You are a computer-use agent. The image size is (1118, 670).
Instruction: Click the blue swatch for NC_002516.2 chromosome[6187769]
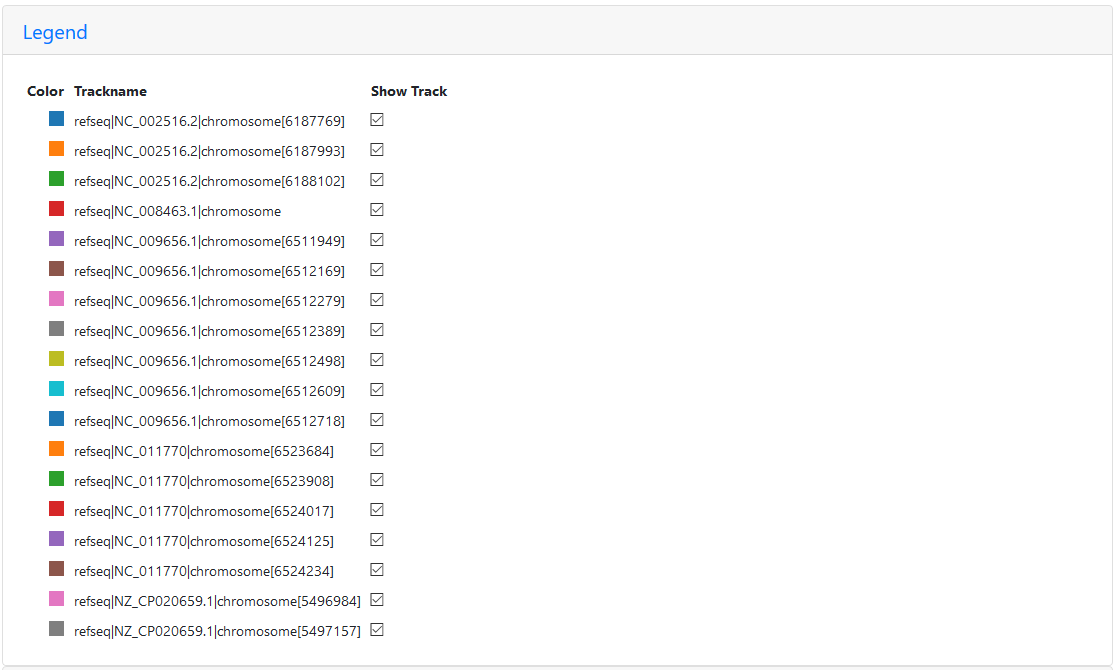pos(56,118)
